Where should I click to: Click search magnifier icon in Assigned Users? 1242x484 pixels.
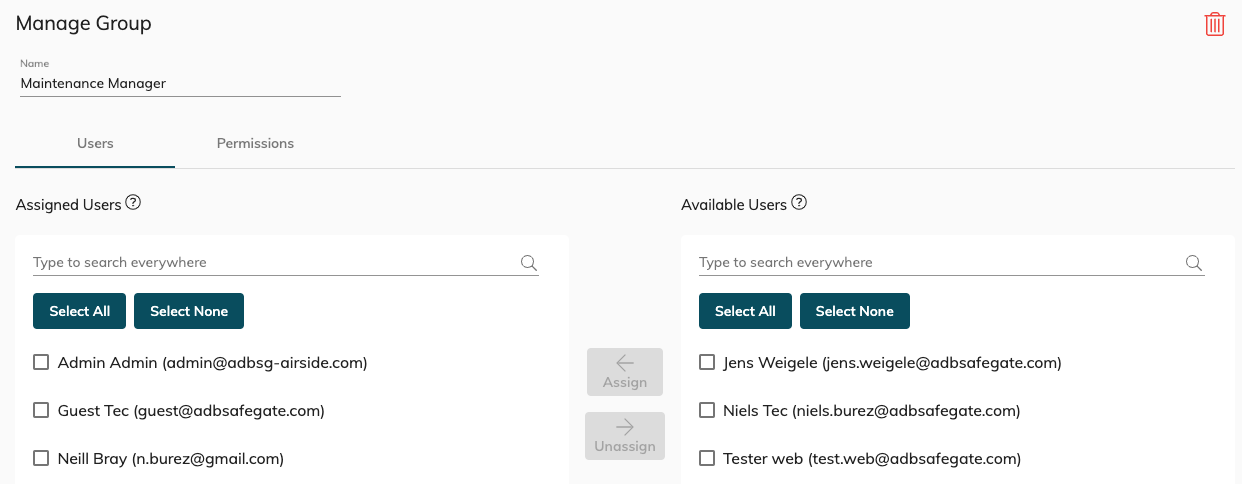coord(529,263)
